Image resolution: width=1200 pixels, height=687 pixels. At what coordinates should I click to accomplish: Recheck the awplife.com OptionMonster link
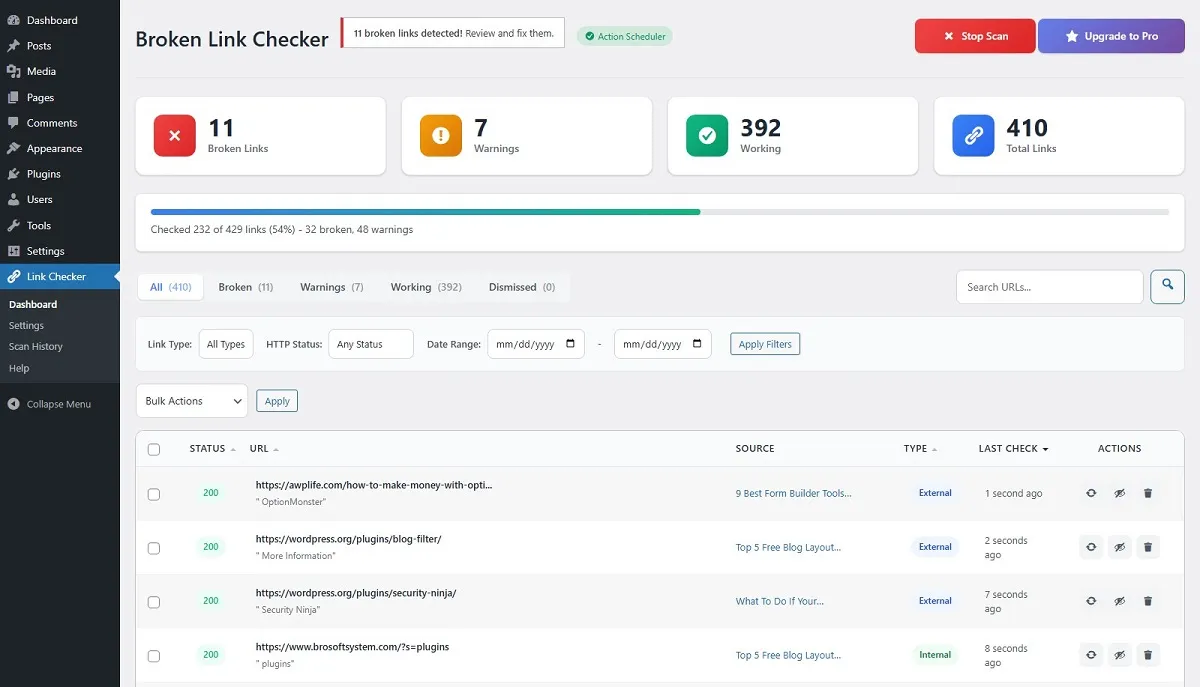point(1090,492)
